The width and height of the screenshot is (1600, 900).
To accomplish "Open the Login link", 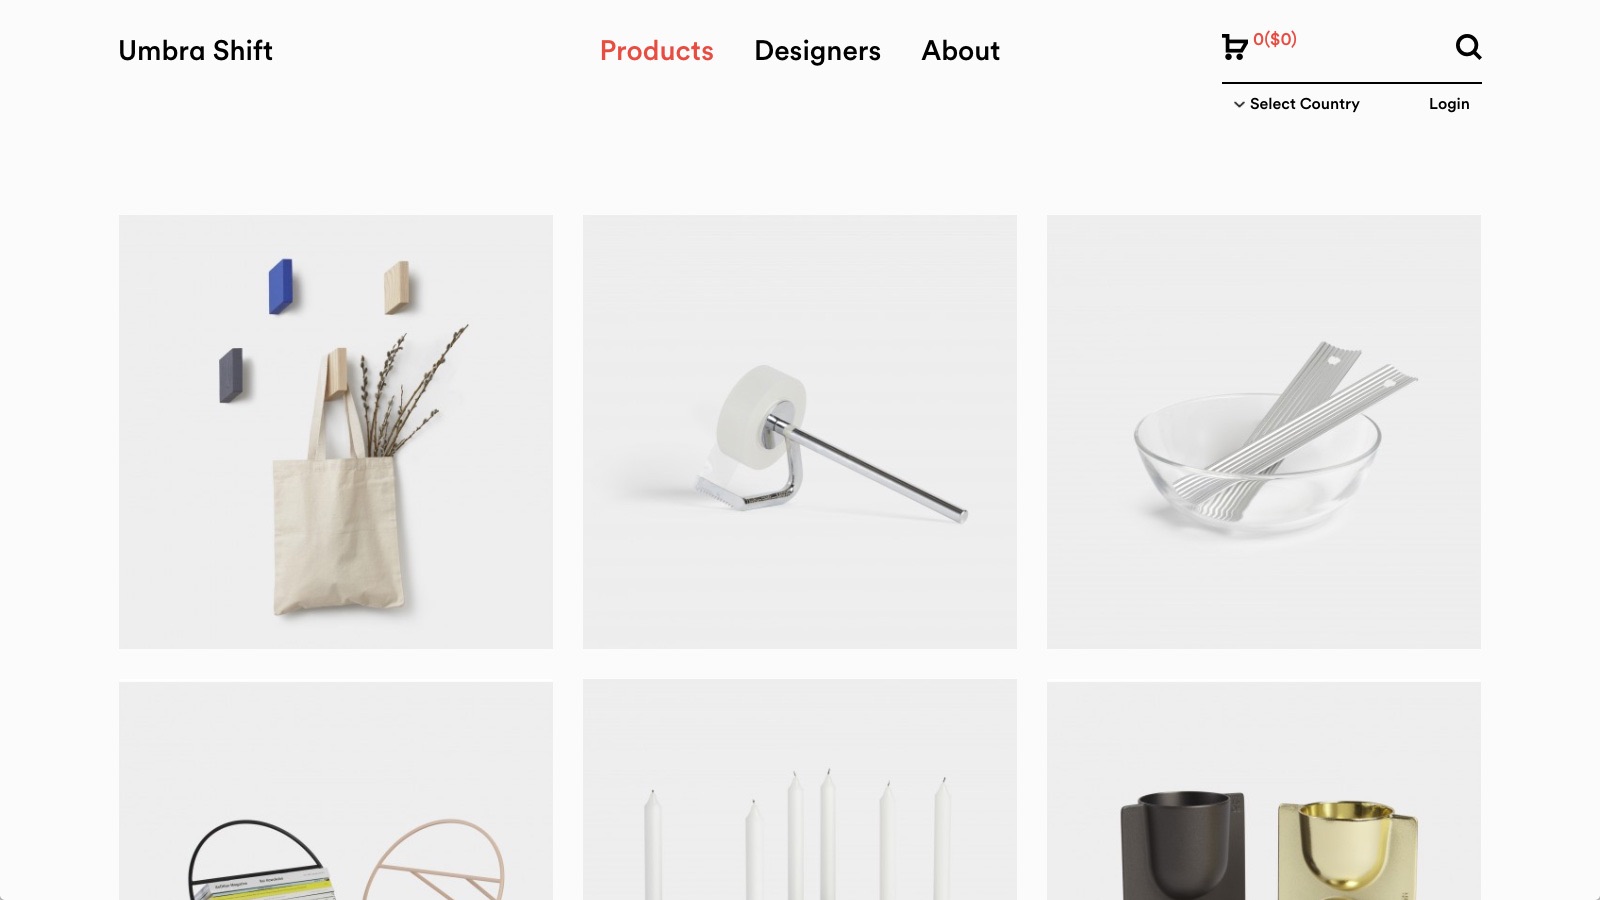I will coord(1449,104).
